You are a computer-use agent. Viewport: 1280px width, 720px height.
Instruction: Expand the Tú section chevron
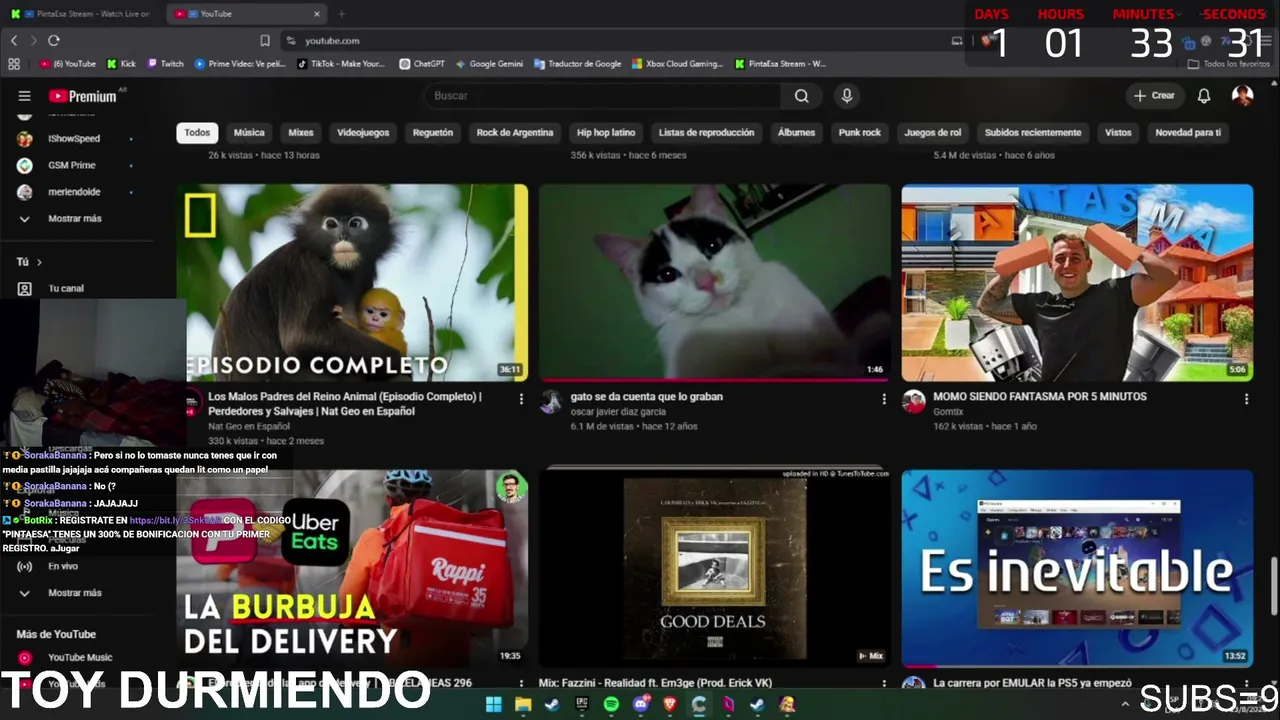pyautogui.click(x=39, y=262)
